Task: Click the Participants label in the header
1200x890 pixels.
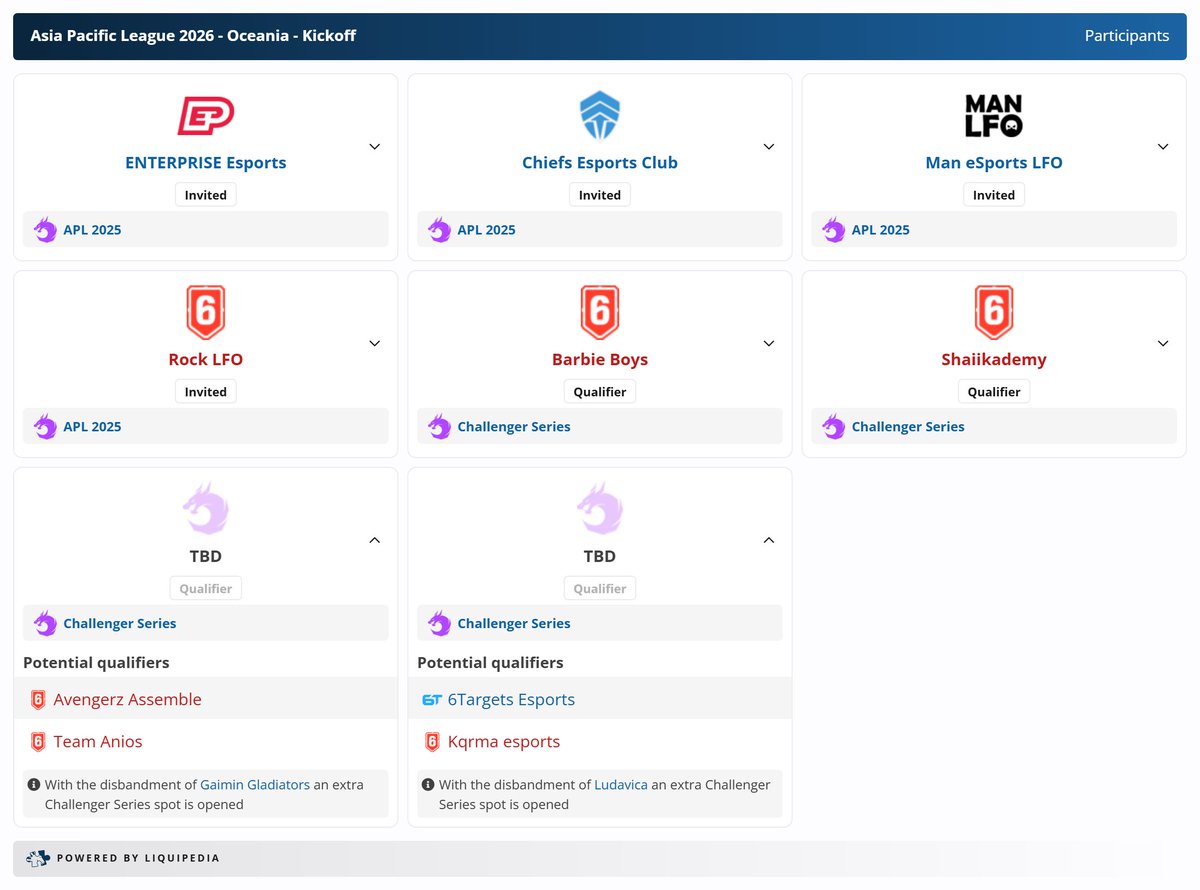Action: pos(1127,36)
